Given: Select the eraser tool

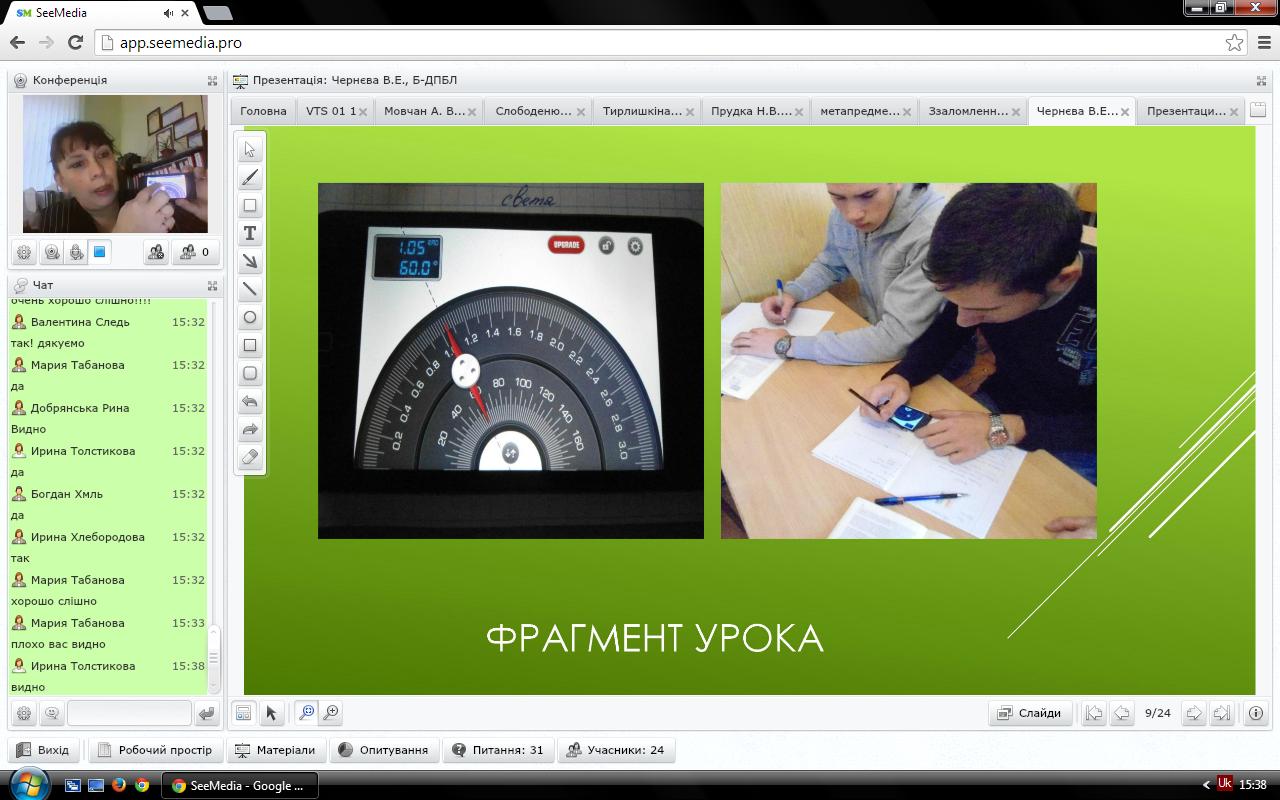Looking at the screenshot, I should coord(250,458).
